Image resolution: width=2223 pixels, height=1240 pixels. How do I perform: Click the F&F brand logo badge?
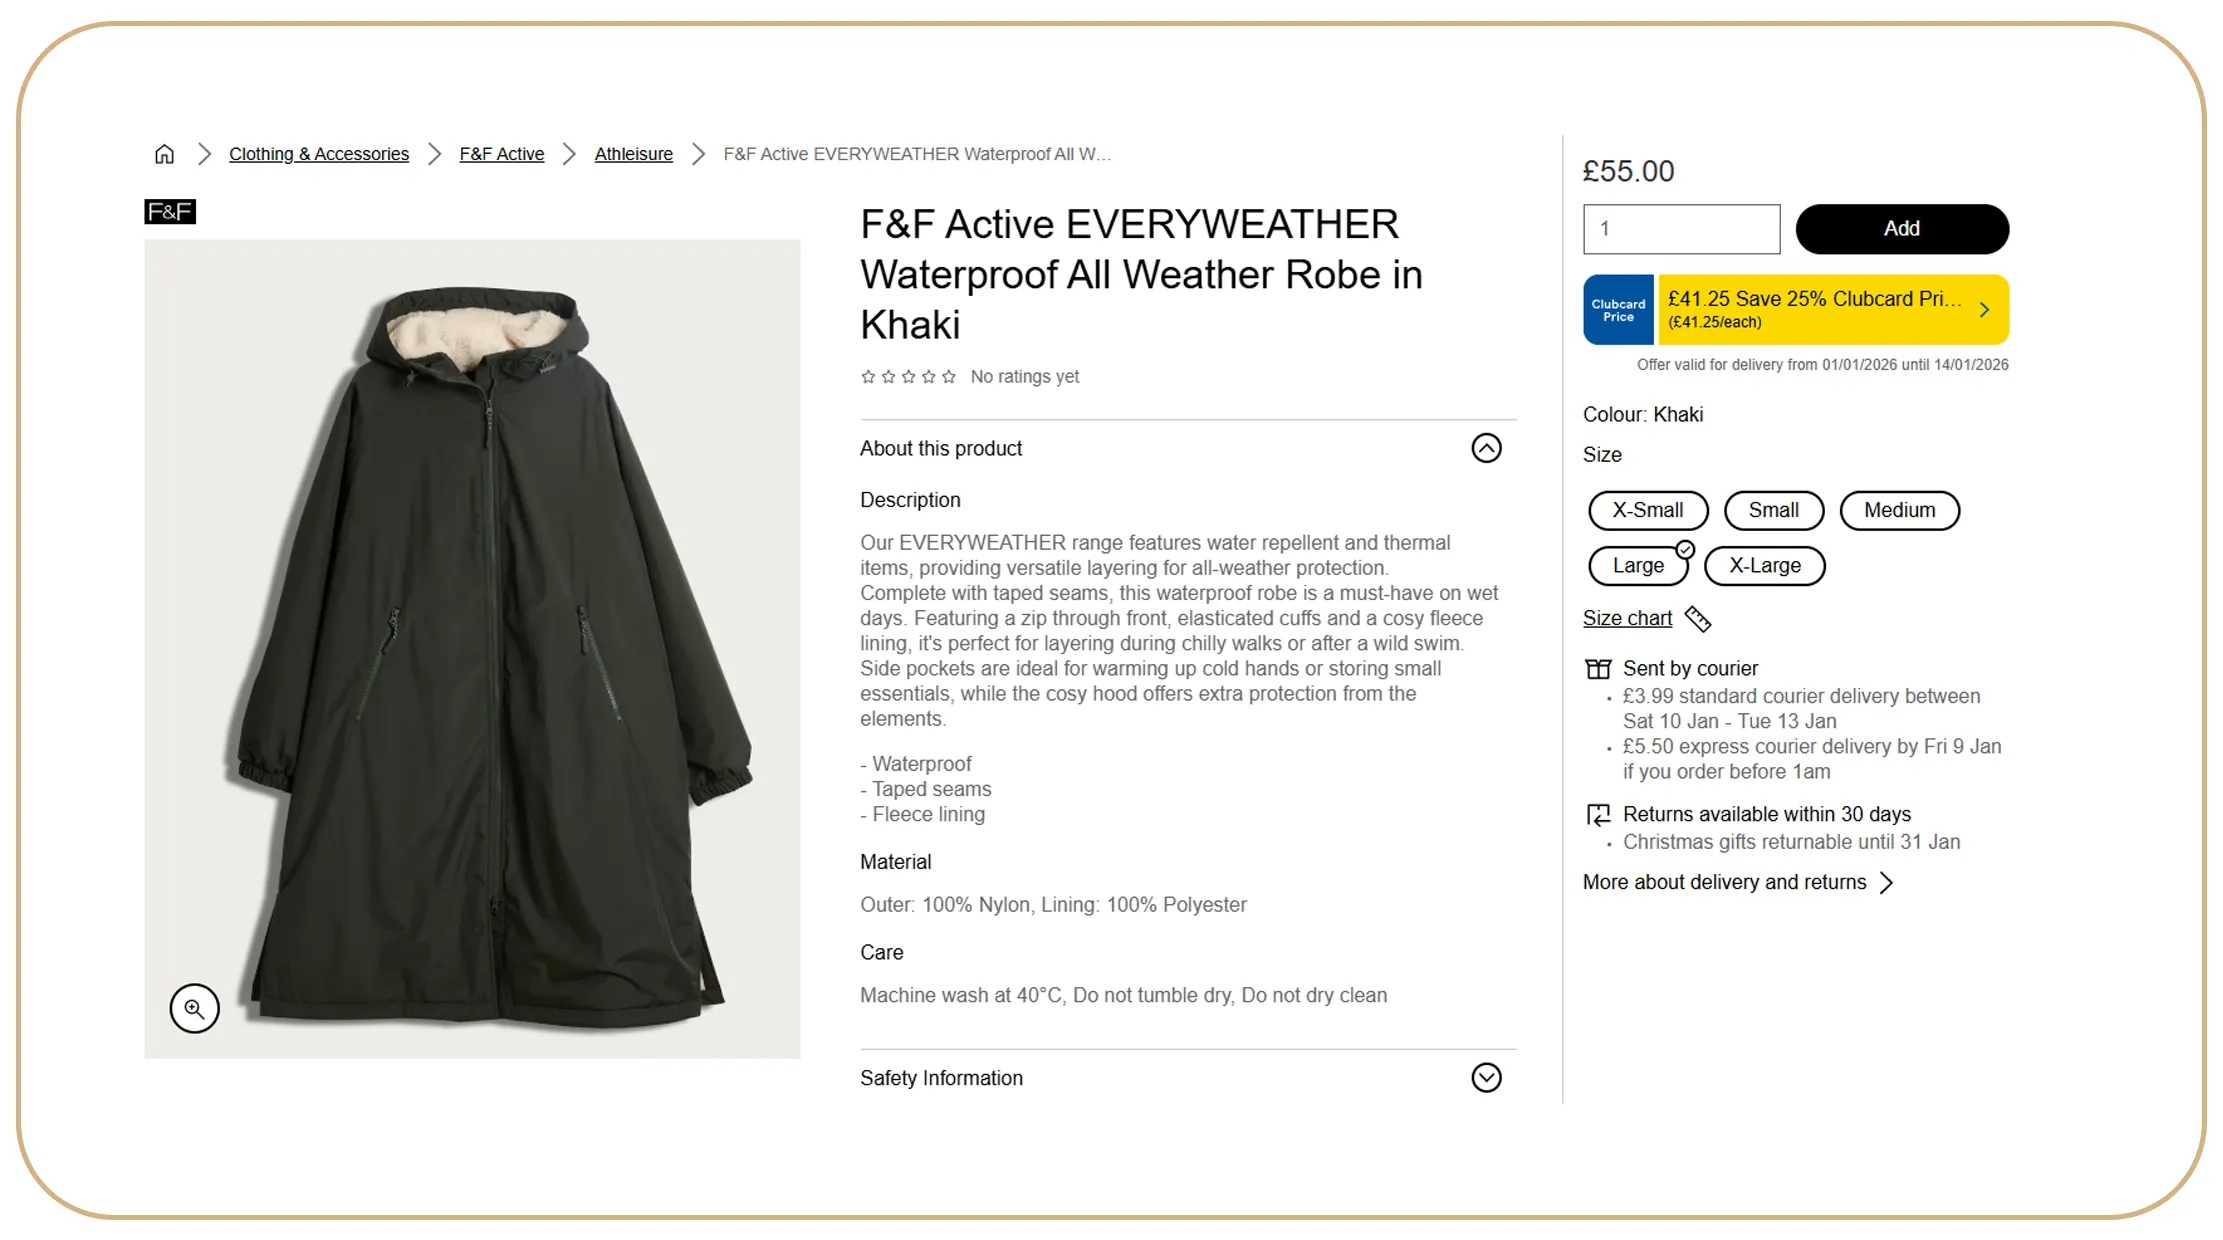170,212
